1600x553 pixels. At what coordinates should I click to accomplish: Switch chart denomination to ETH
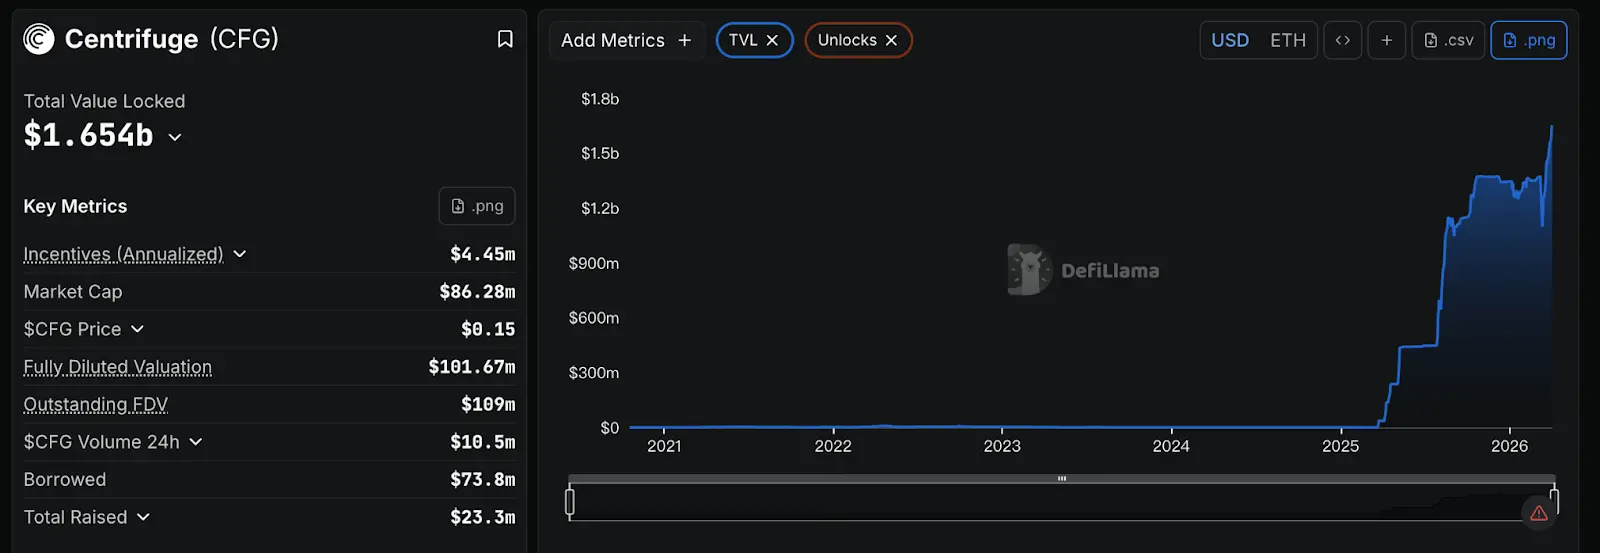click(x=1288, y=40)
